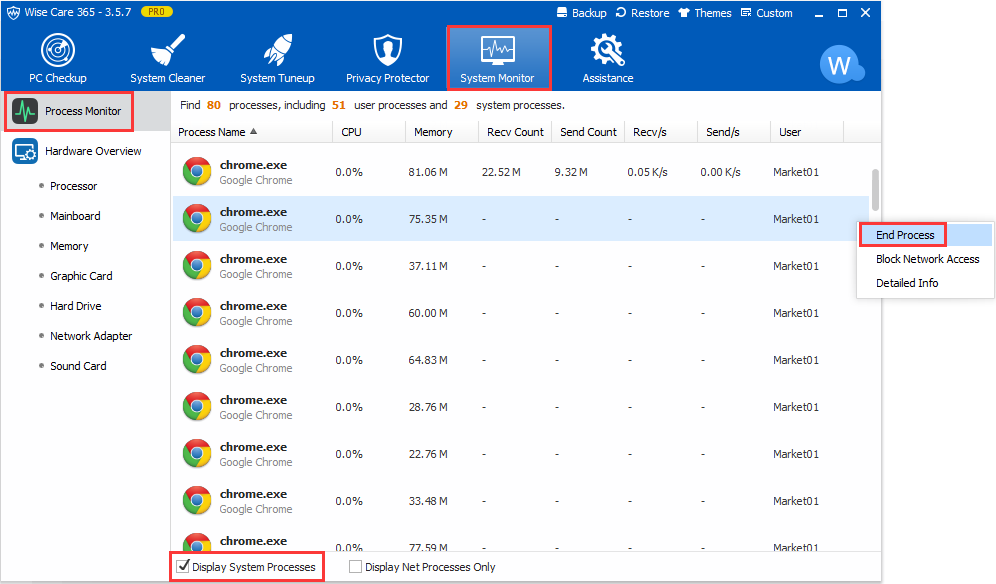Click the Backup button in title bar
The width and height of the screenshot is (996, 584).
pyautogui.click(x=581, y=13)
